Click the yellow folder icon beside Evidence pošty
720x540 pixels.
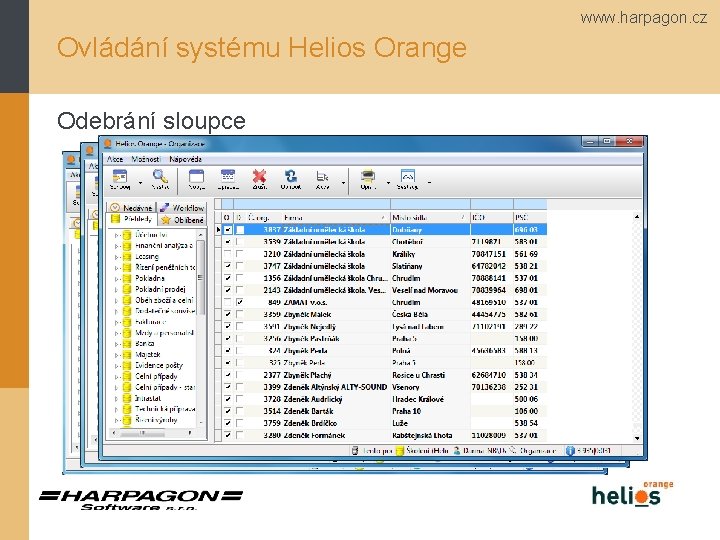tap(127, 366)
